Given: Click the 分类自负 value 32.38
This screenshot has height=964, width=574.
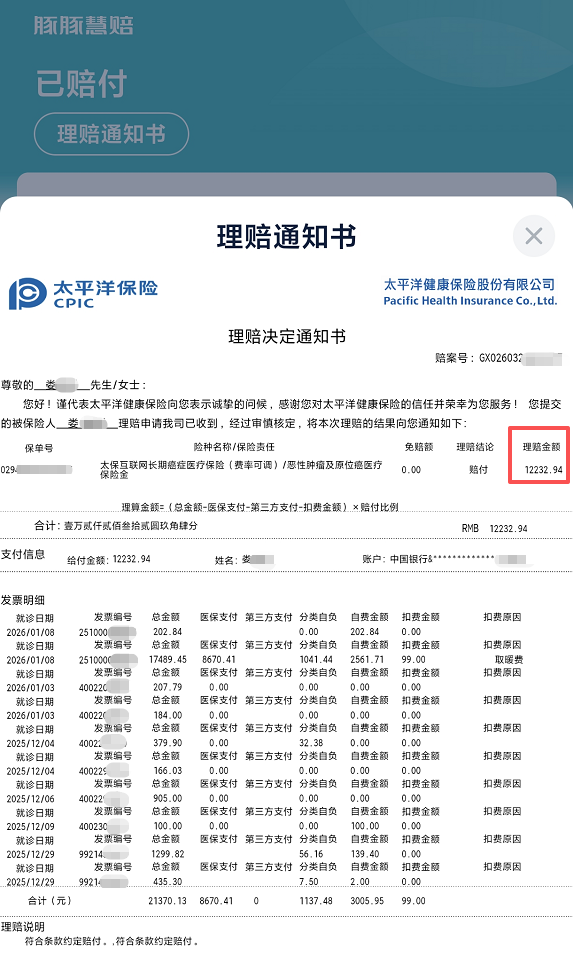Looking at the screenshot, I should pos(311,743).
